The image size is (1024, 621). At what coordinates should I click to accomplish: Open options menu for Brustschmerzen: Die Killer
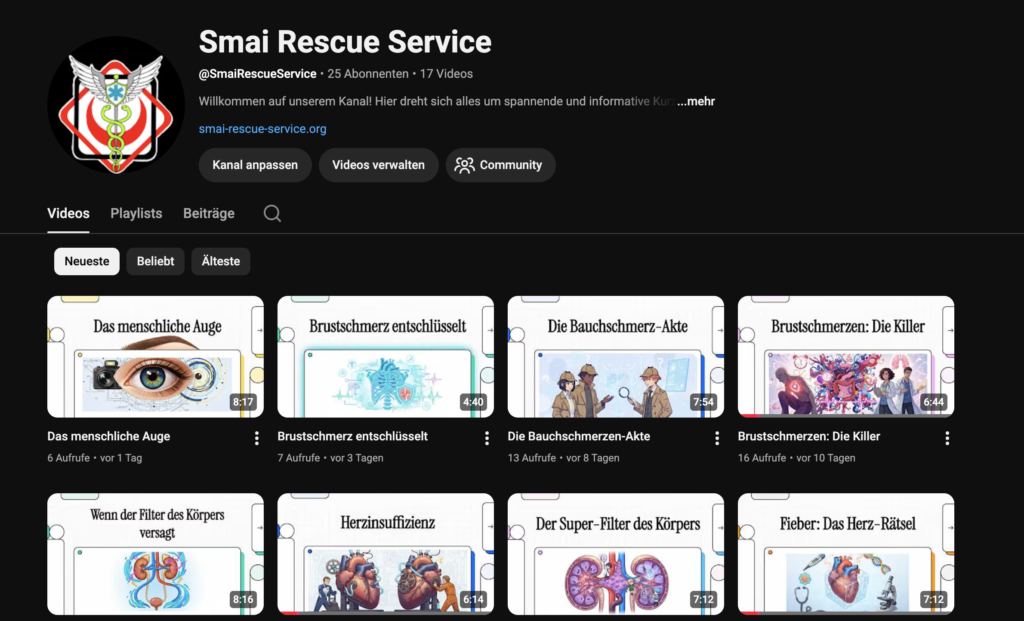tap(947, 438)
